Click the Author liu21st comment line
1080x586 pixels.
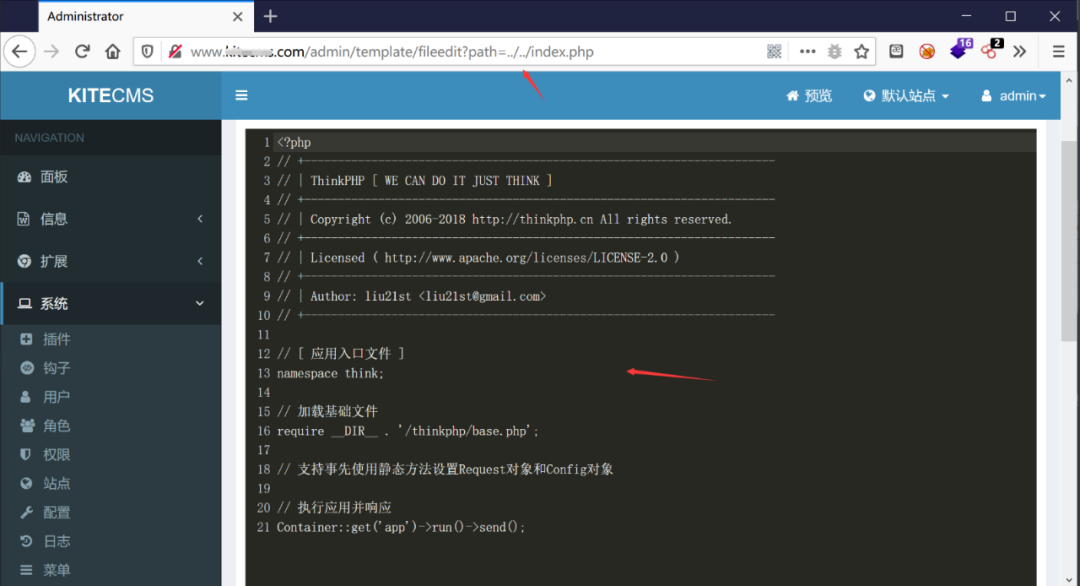[x=412, y=296]
